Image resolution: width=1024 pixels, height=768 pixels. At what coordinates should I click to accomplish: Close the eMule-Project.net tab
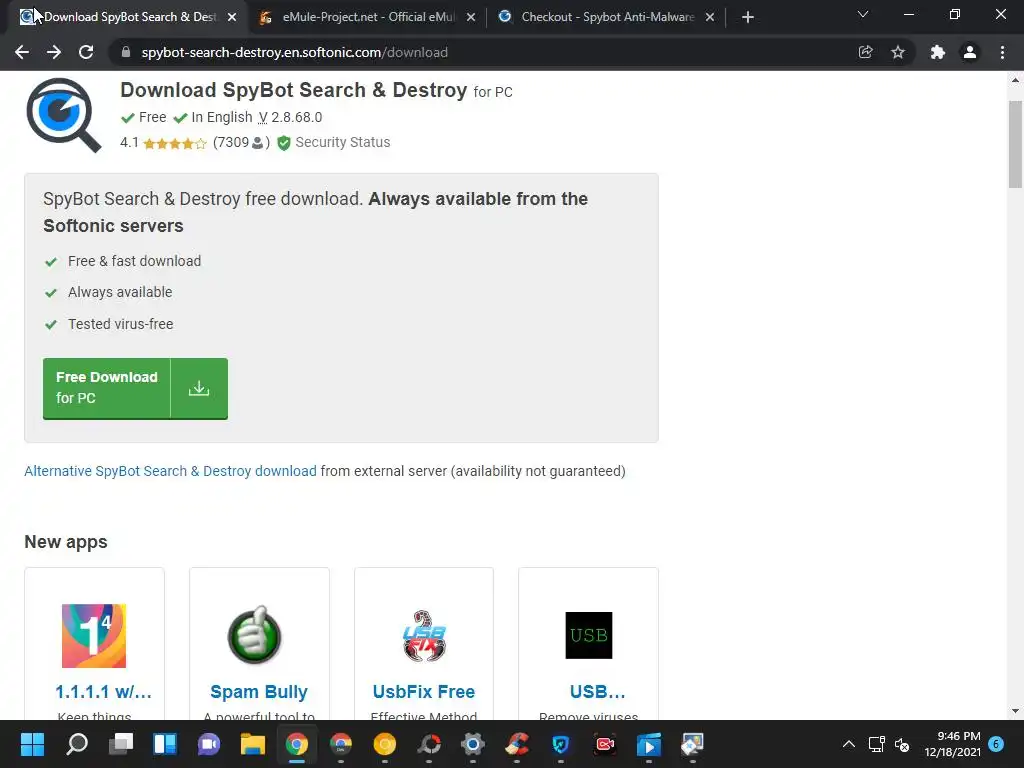click(x=471, y=17)
